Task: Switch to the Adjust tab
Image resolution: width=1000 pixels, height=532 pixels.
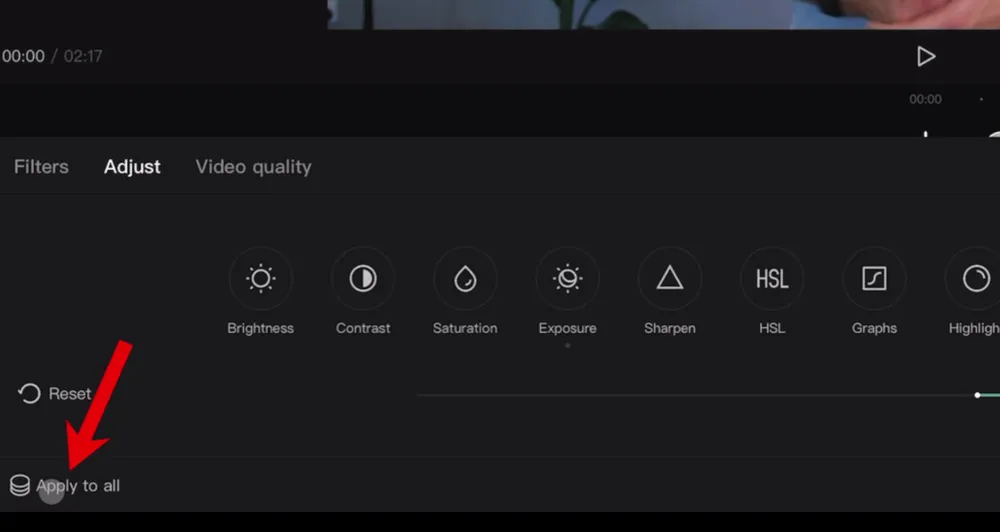Action: tap(132, 167)
